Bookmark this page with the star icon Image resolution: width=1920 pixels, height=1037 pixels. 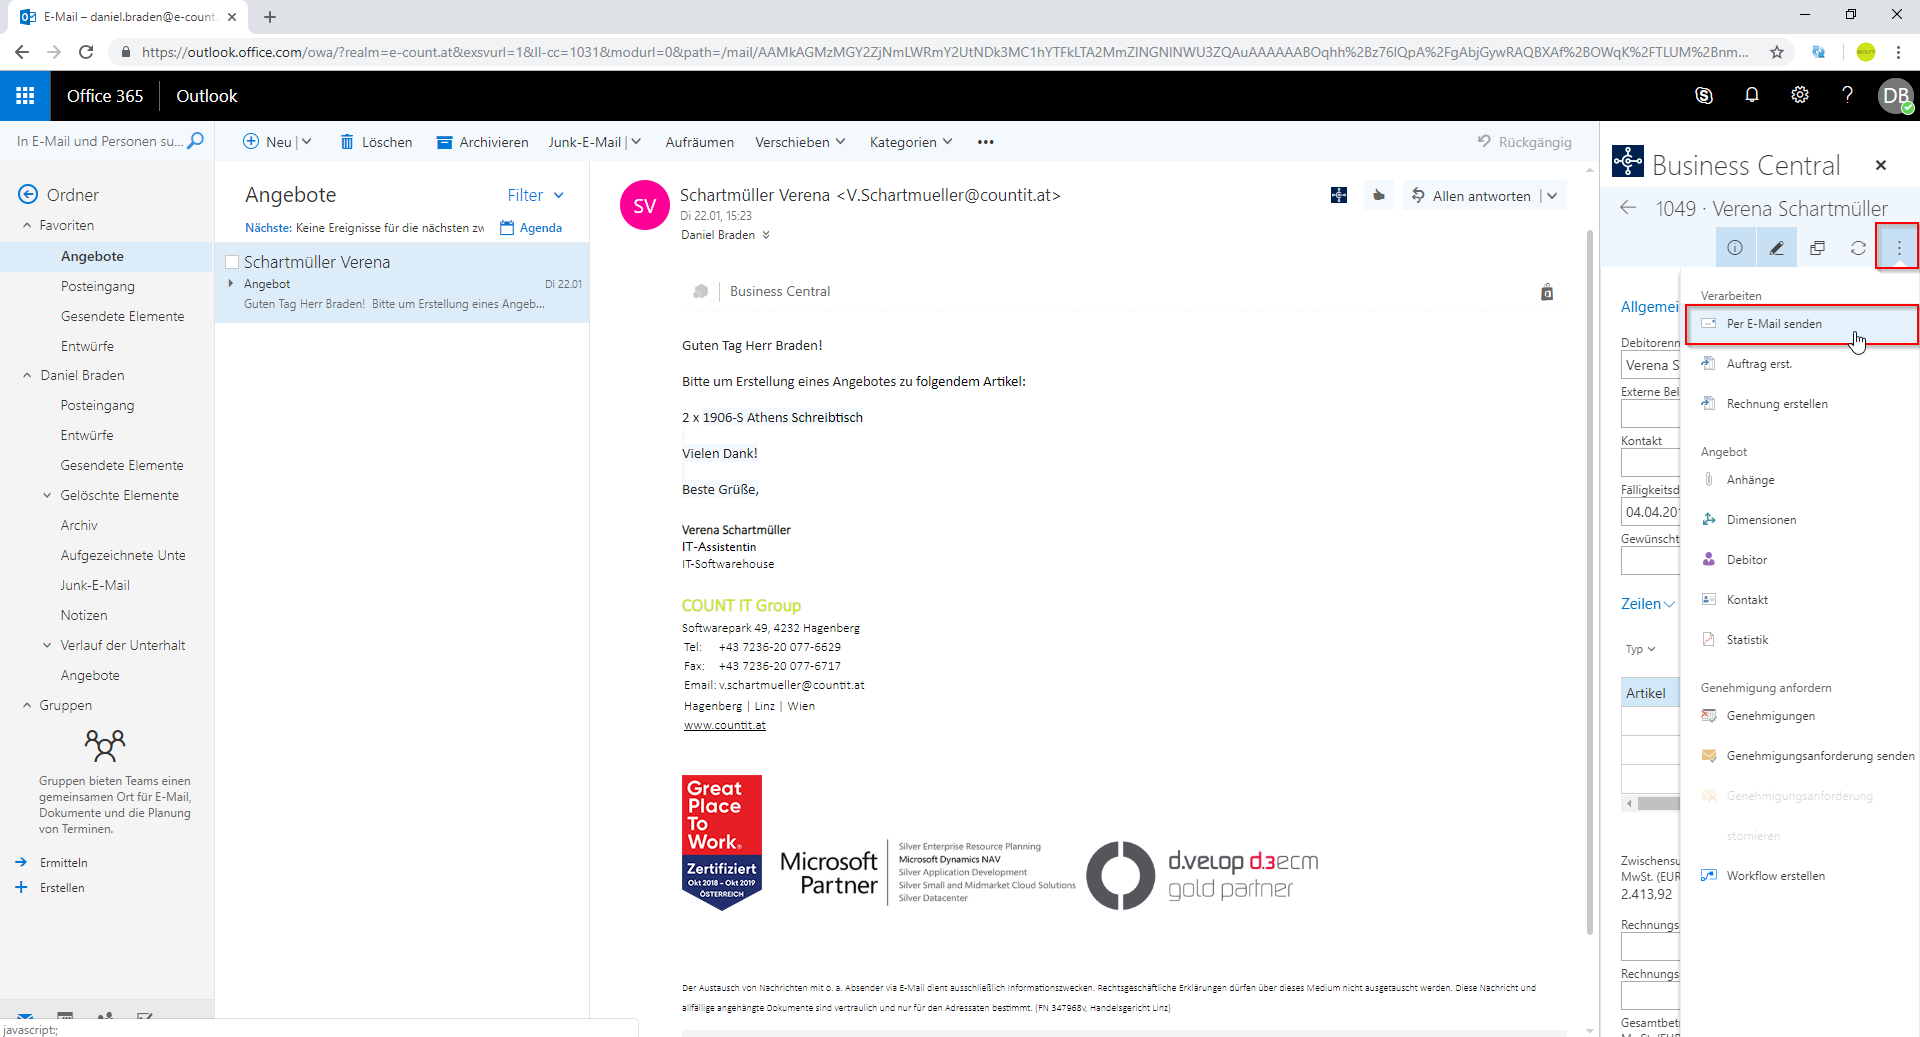point(1777,52)
